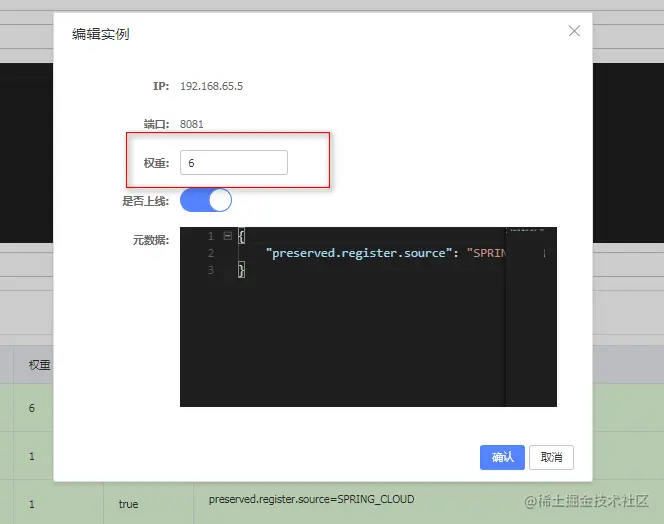Cancel editing with the 取消 button
Viewport: 664px width, 524px height.
click(551, 457)
